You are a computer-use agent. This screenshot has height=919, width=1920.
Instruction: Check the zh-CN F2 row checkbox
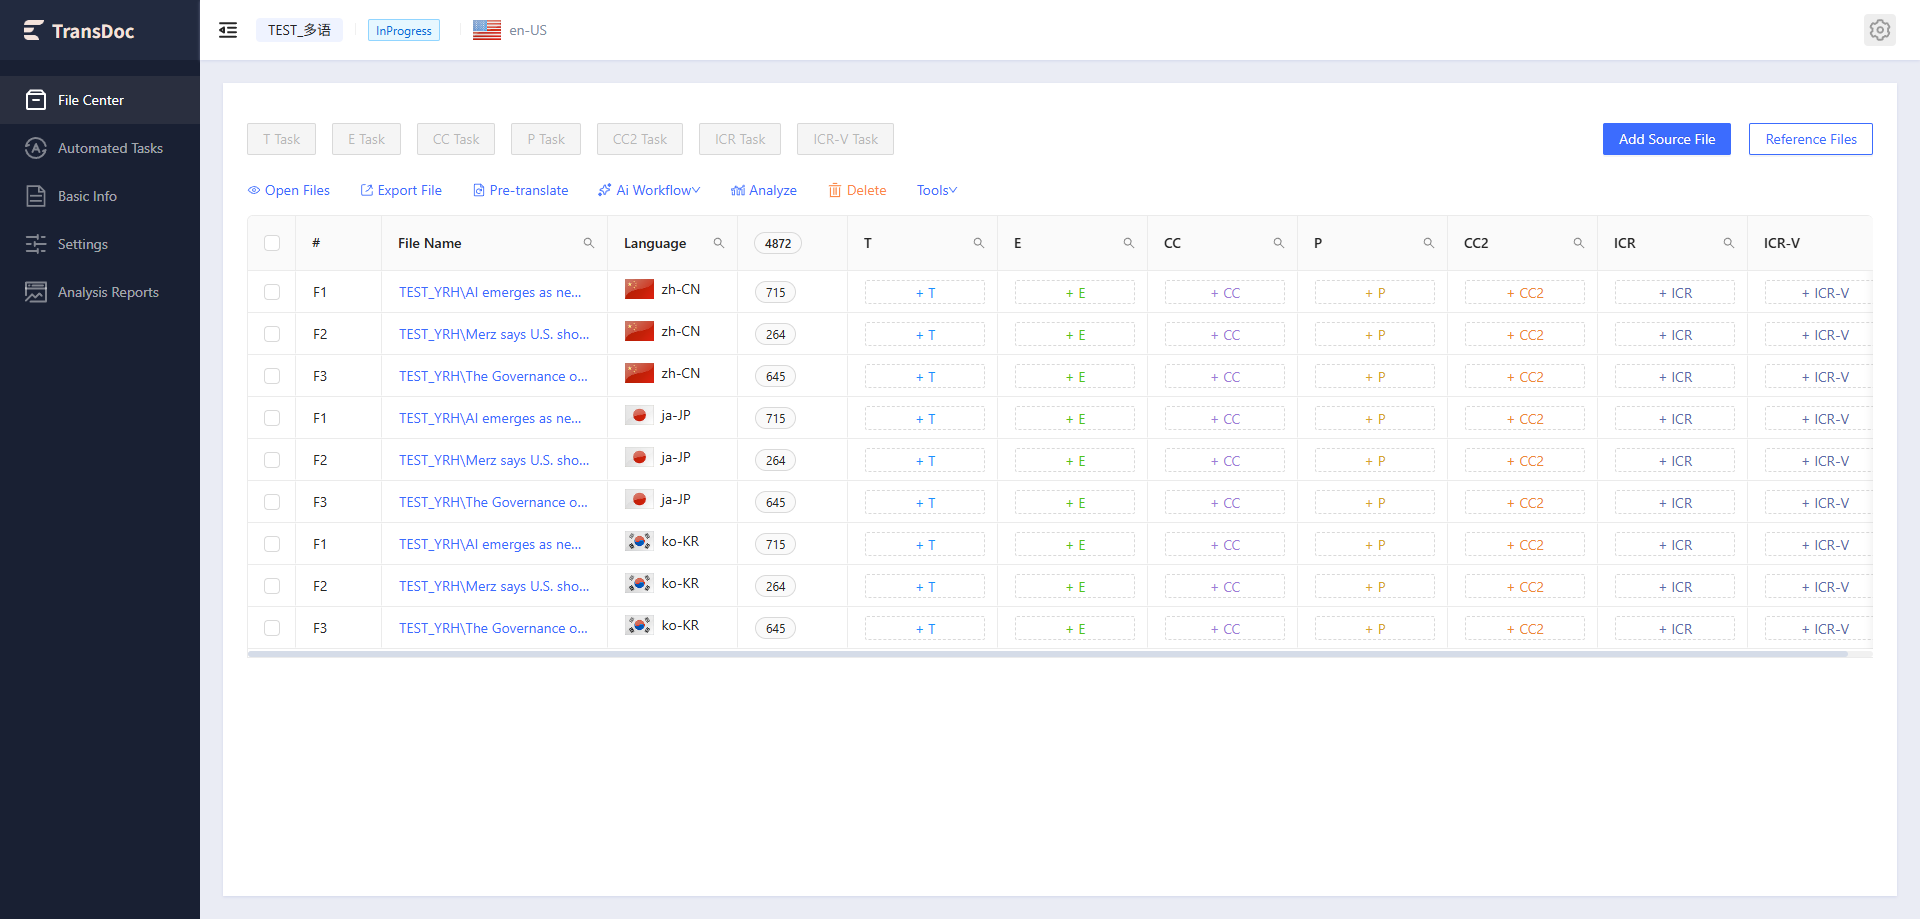[272, 334]
